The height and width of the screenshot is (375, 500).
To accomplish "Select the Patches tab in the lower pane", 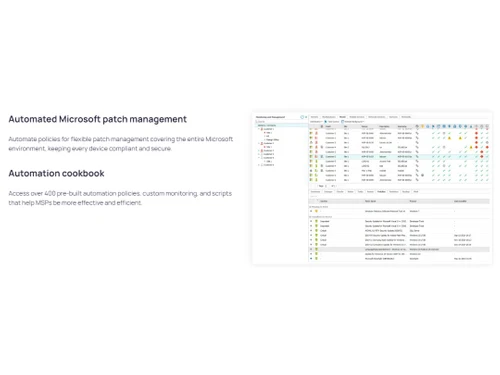I will coord(381,192).
